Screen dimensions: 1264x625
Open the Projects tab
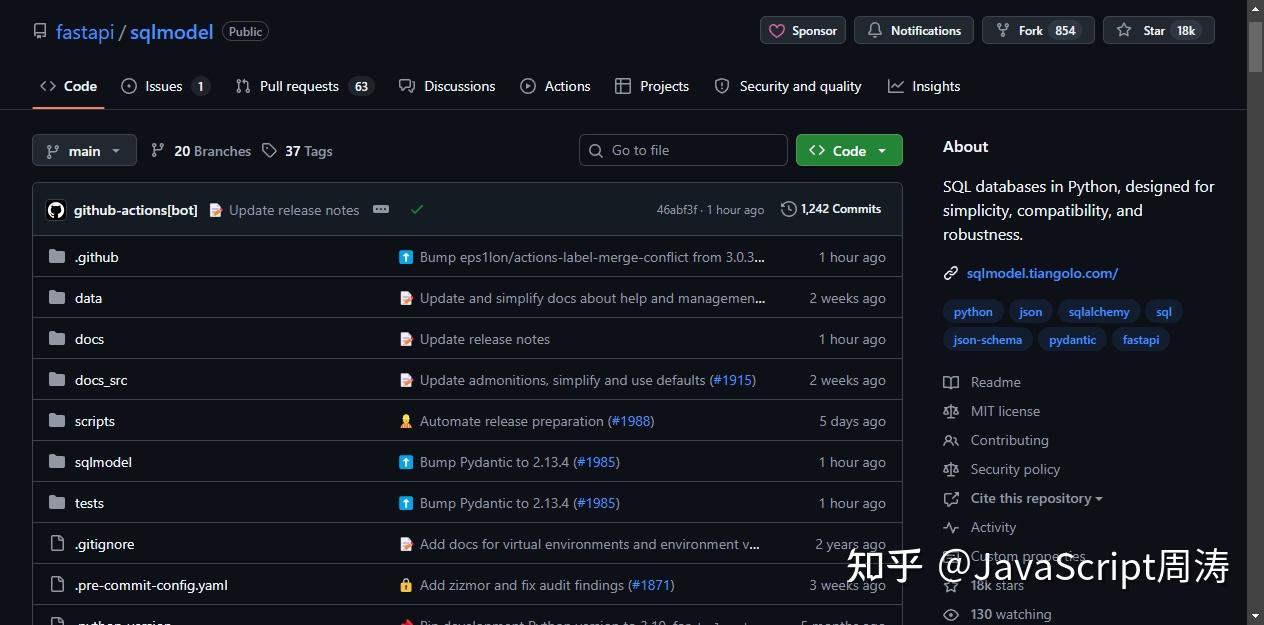[652, 86]
